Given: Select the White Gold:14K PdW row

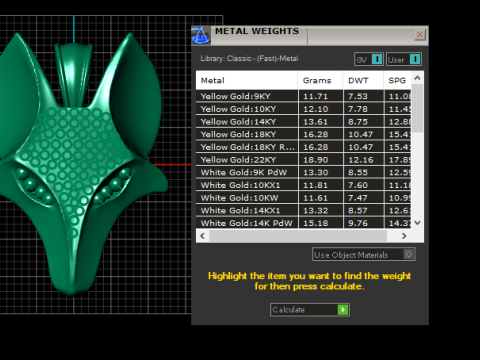Looking at the screenshot, I should [303, 223].
